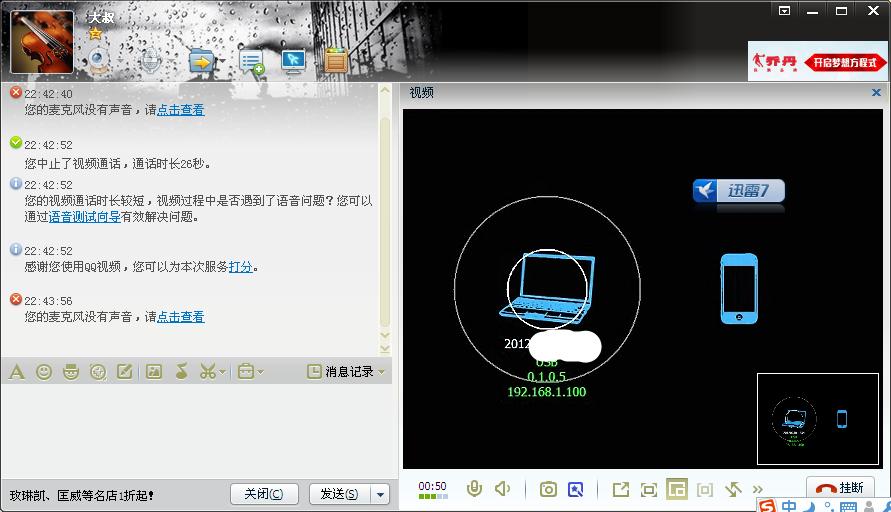Open the toolbox briefcase icon
The height and width of the screenshot is (512, 891).
coord(245,372)
